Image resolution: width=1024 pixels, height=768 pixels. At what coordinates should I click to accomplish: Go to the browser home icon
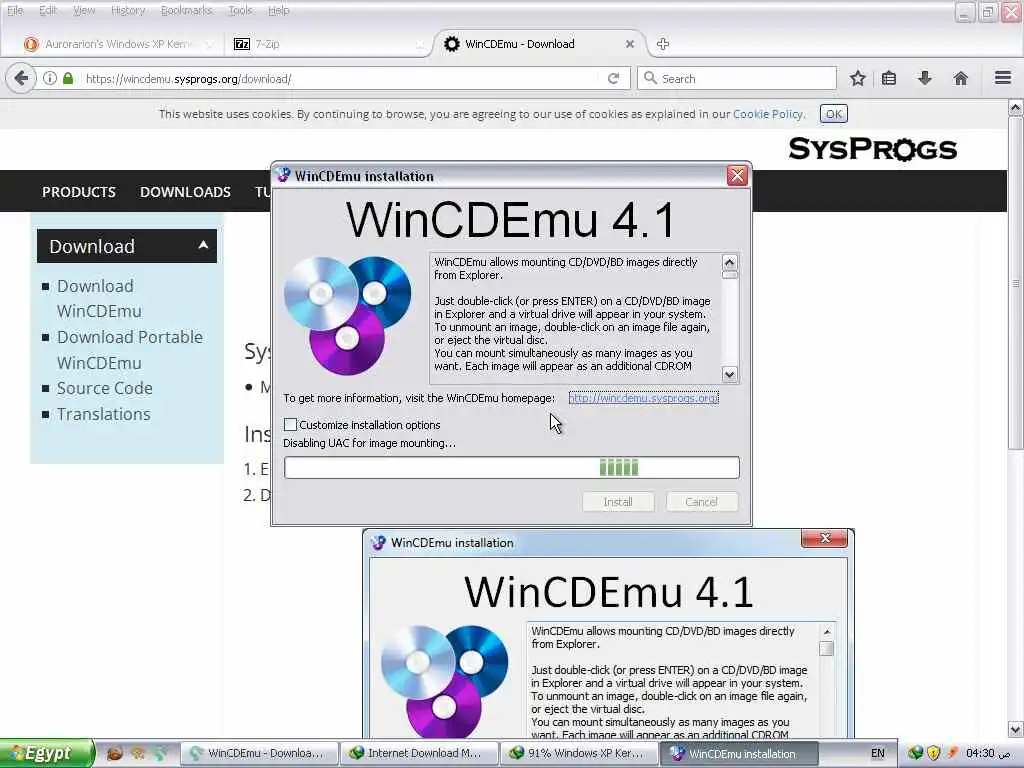960,78
